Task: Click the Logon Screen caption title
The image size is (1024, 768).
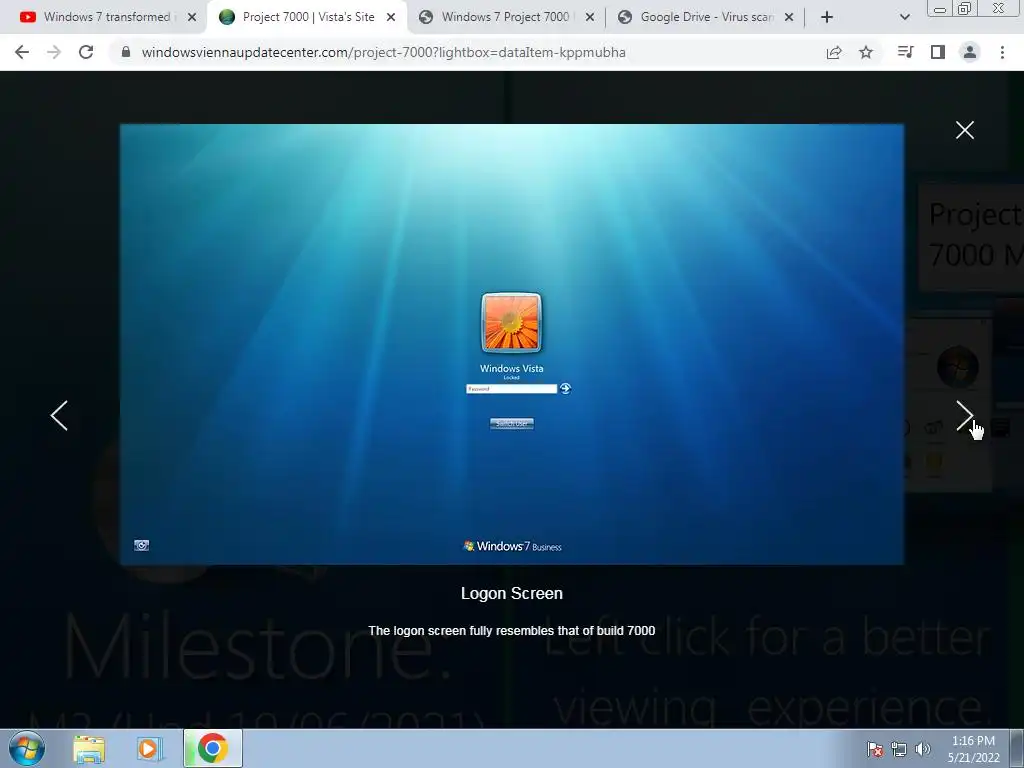Action: point(511,593)
